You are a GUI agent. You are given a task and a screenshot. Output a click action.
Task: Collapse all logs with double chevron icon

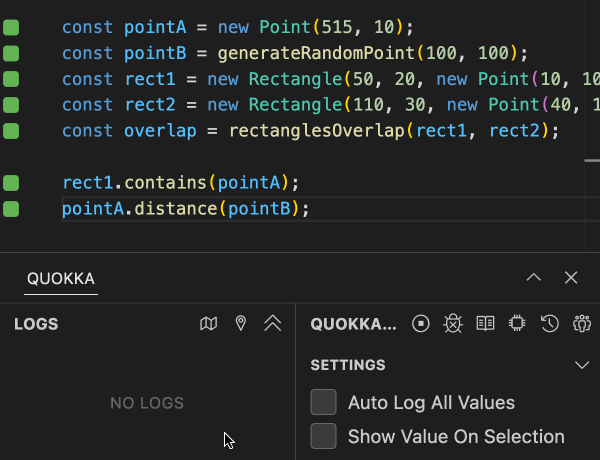click(272, 324)
